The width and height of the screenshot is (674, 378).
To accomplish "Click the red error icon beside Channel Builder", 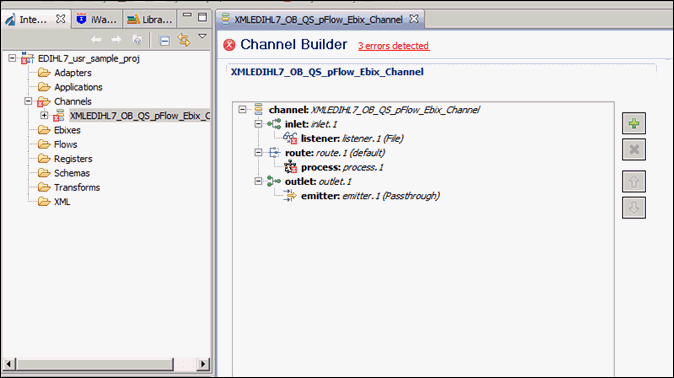I will click(229, 45).
